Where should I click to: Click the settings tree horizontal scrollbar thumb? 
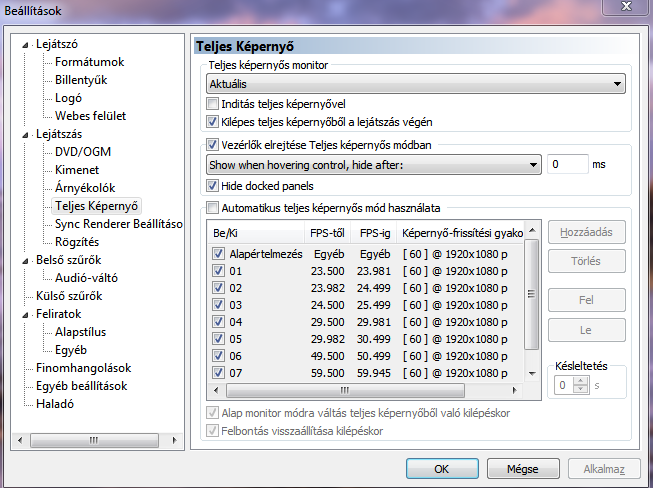point(94,440)
